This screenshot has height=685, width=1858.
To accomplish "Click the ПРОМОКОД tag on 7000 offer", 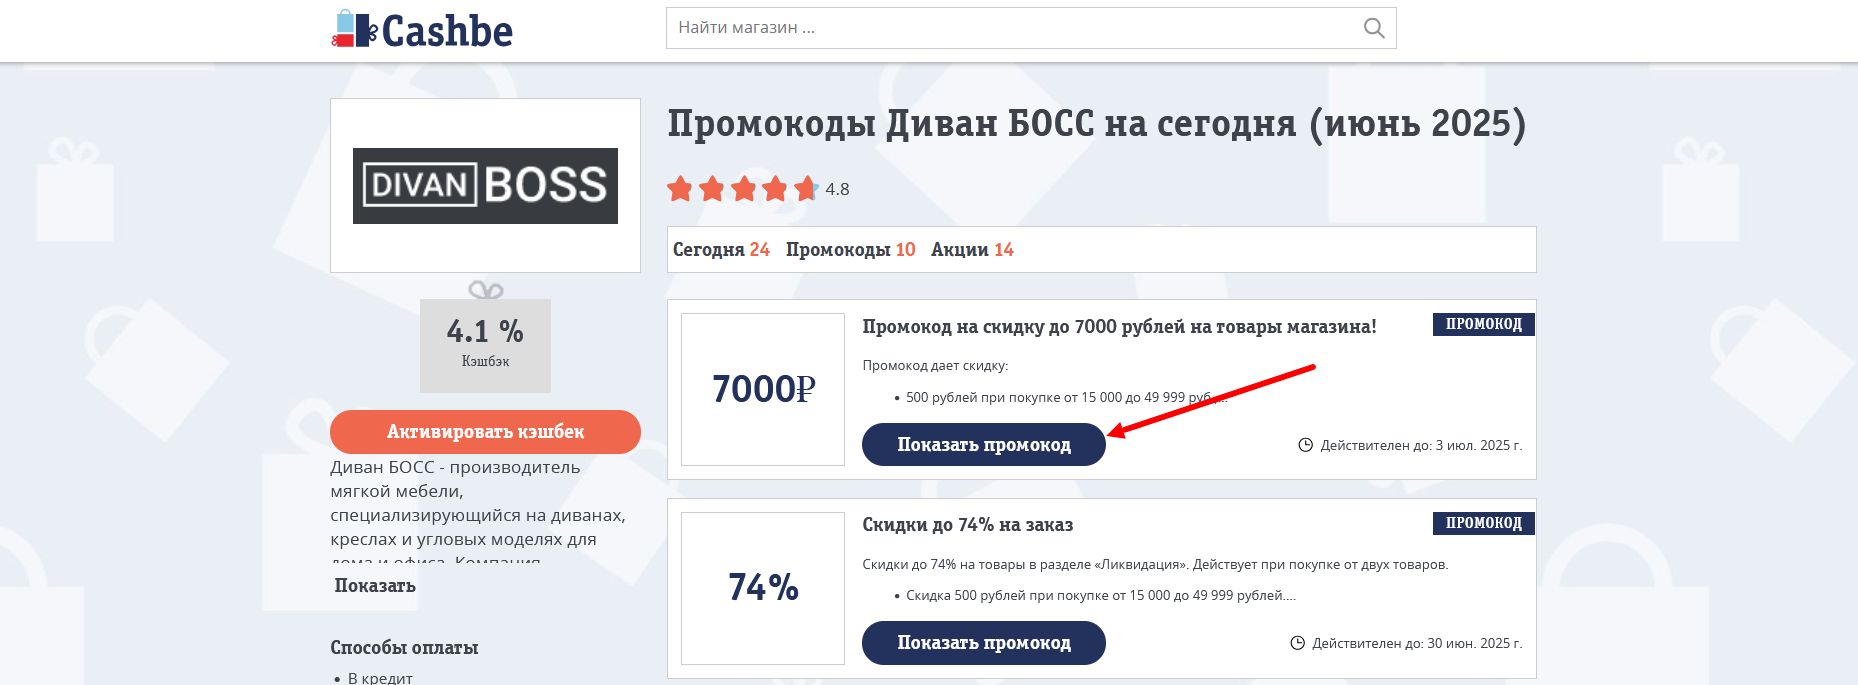I will tap(1483, 324).
